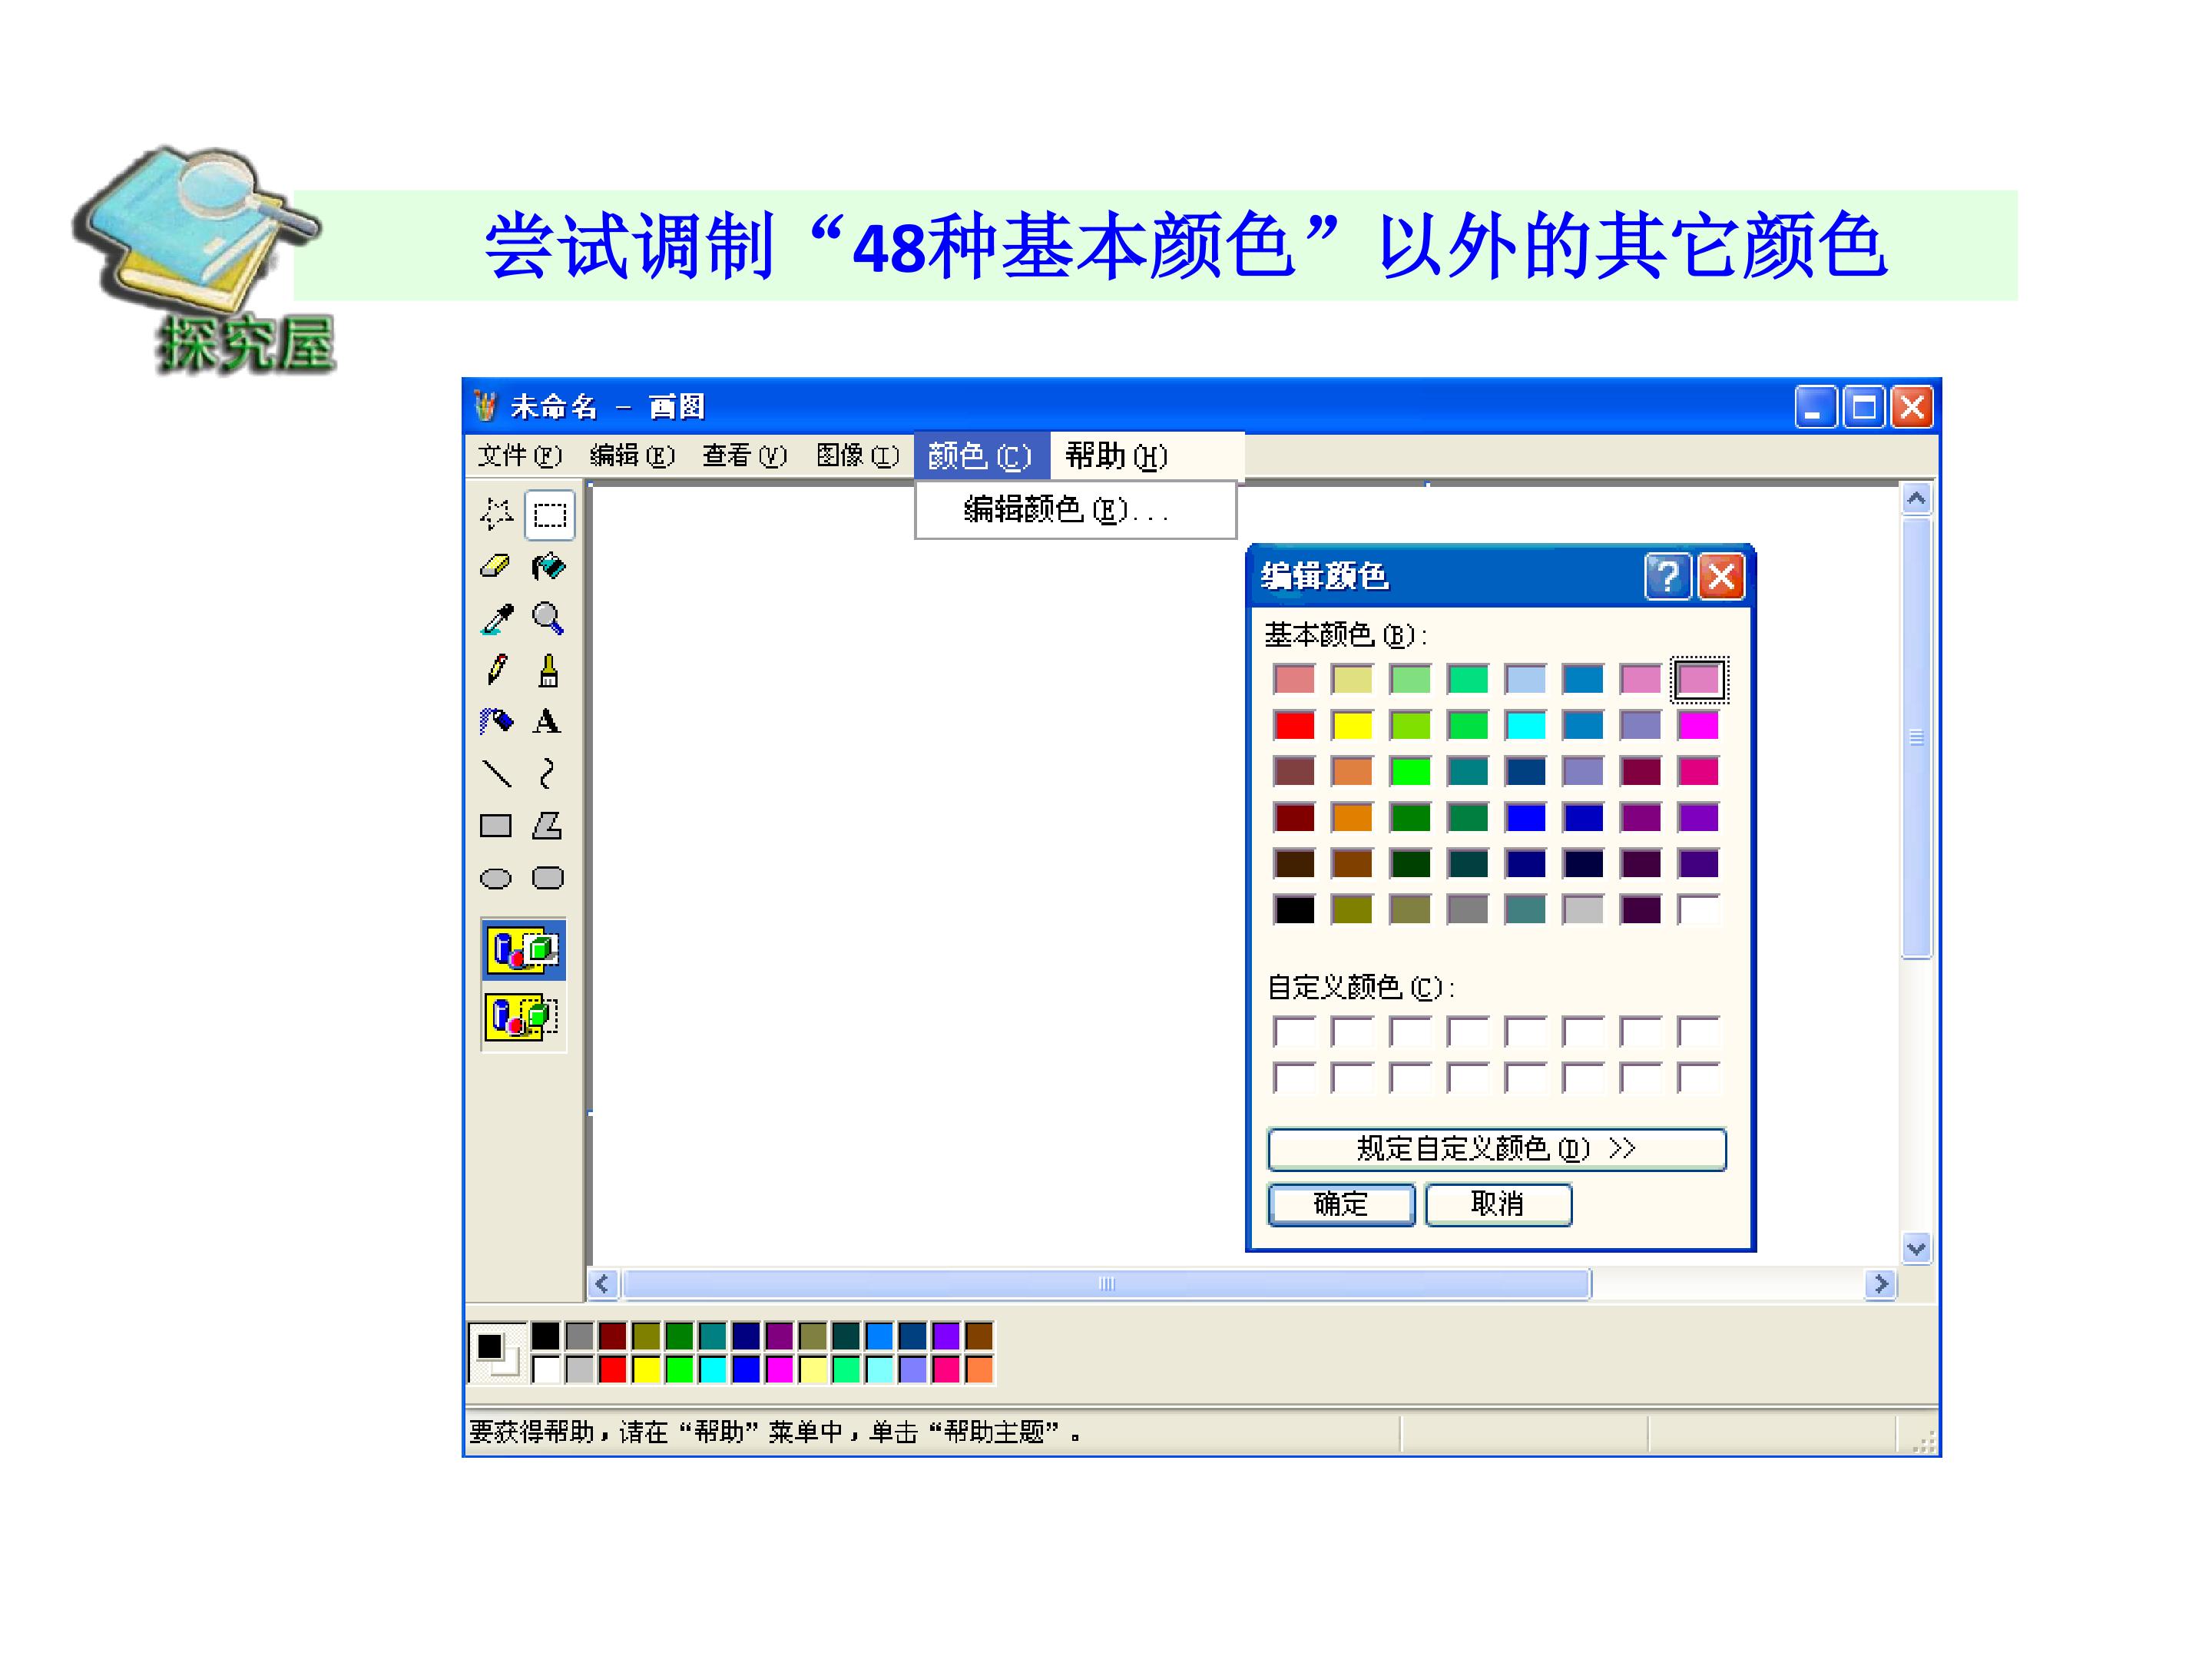Click the horizontal scrollbar left arrow
This screenshot has width=2212, height=1659.
602,1284
